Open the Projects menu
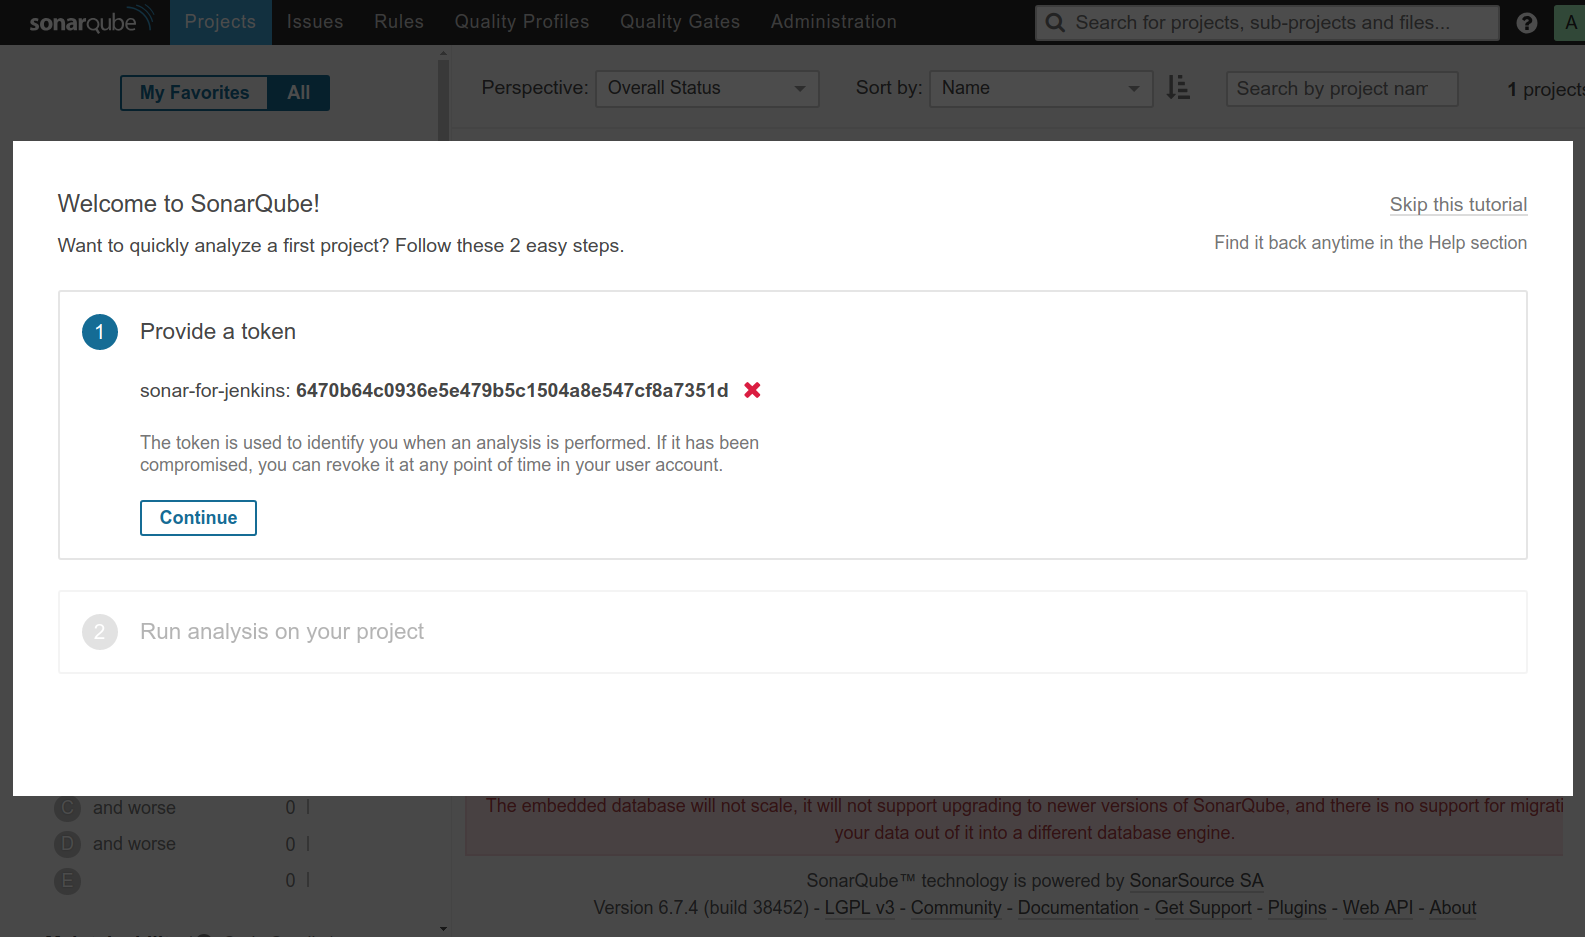Screen dimensions: 1585x937 point(220,22)
